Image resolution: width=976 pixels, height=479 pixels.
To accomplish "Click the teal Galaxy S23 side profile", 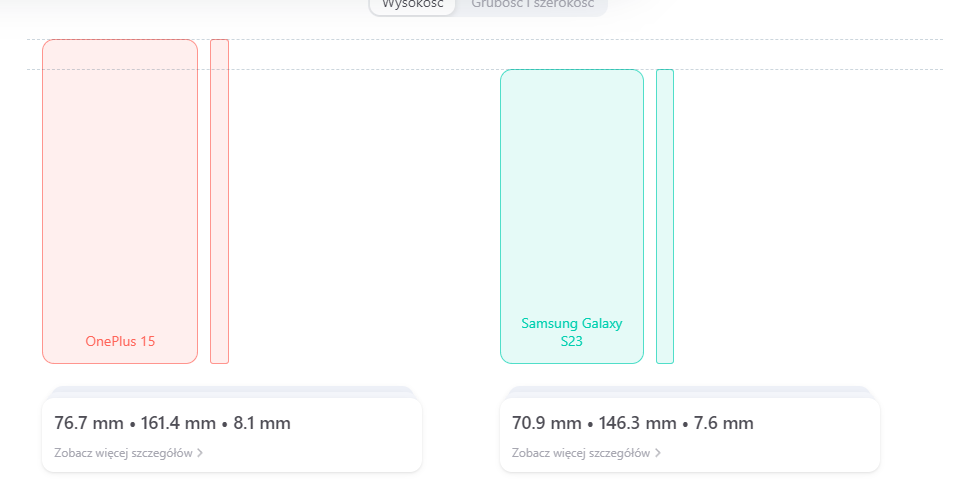I will pyautogui.click(x=664, y=215).
